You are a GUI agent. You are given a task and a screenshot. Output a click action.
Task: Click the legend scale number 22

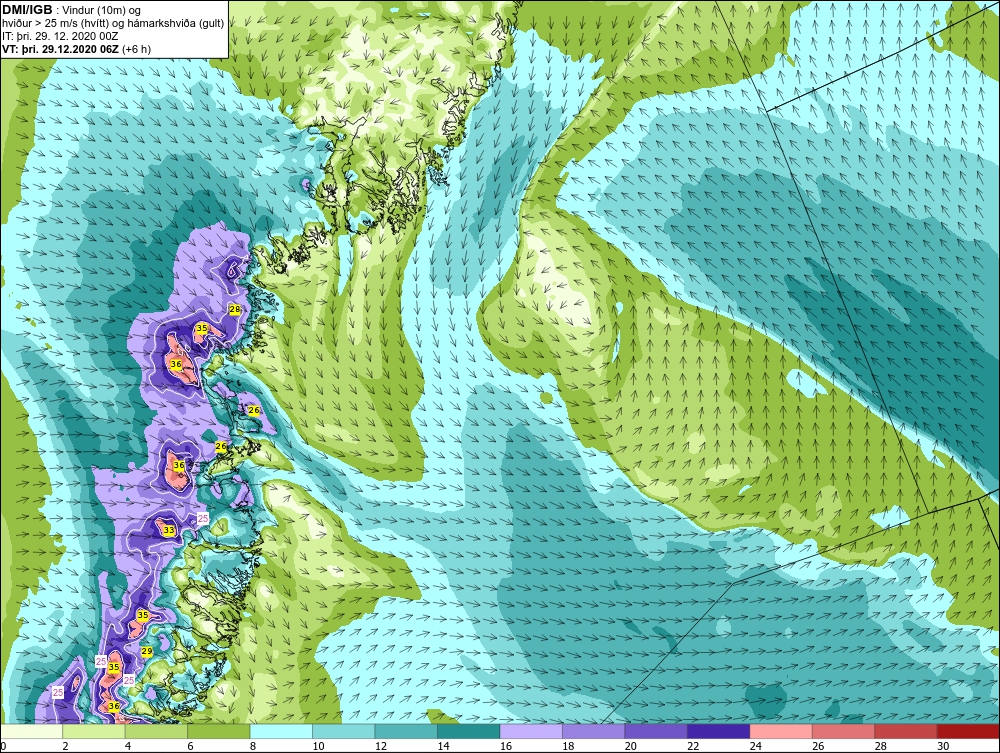pyautogui.click(x=693, y=746)
